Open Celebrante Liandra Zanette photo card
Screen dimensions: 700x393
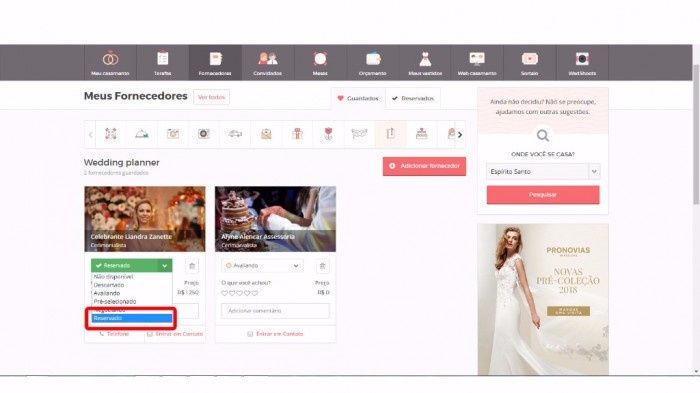145,219
